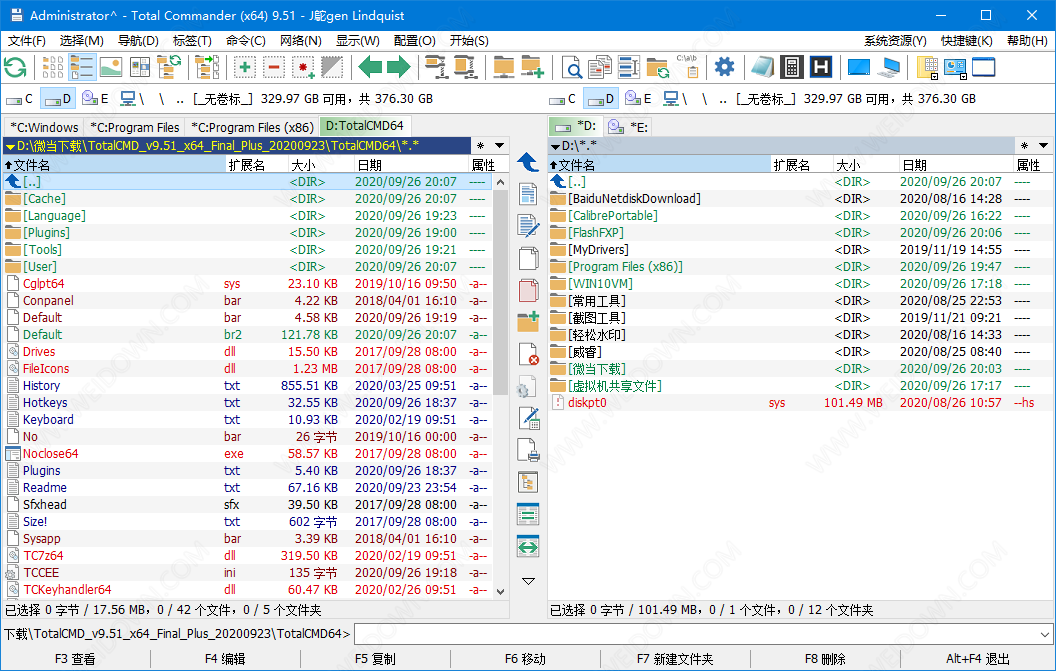
Task: Click the red minus unselect-group icon
Action: [x=273, y=67]
